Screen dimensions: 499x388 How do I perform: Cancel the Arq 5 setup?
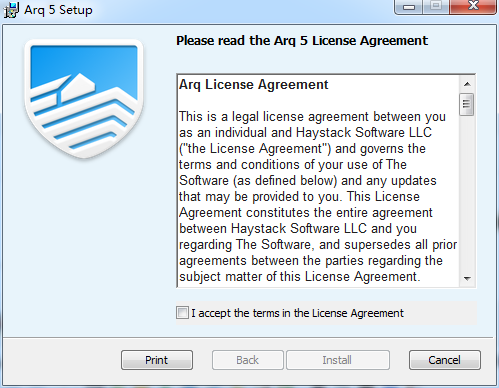[x=445, y=360]
